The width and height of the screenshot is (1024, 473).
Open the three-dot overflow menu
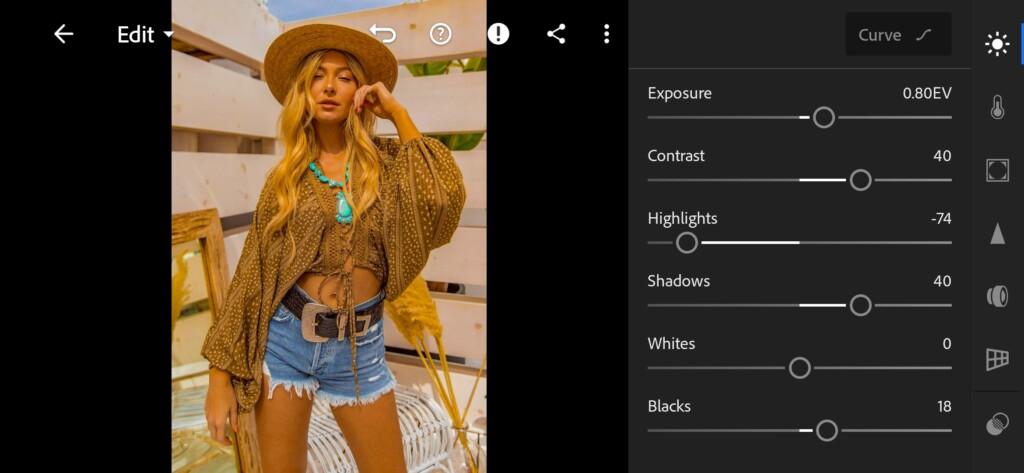(x=607, y=34)
